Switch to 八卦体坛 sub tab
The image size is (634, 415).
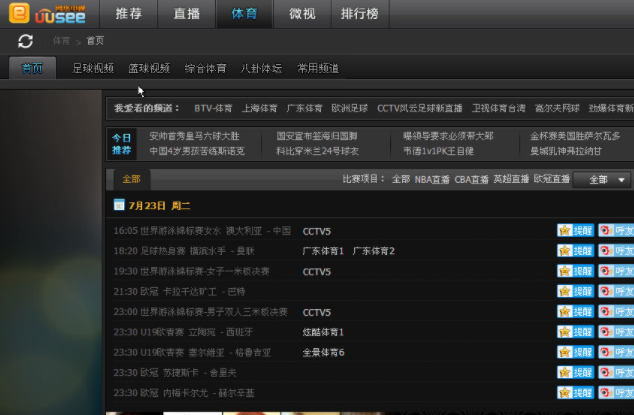click(262, 68)
